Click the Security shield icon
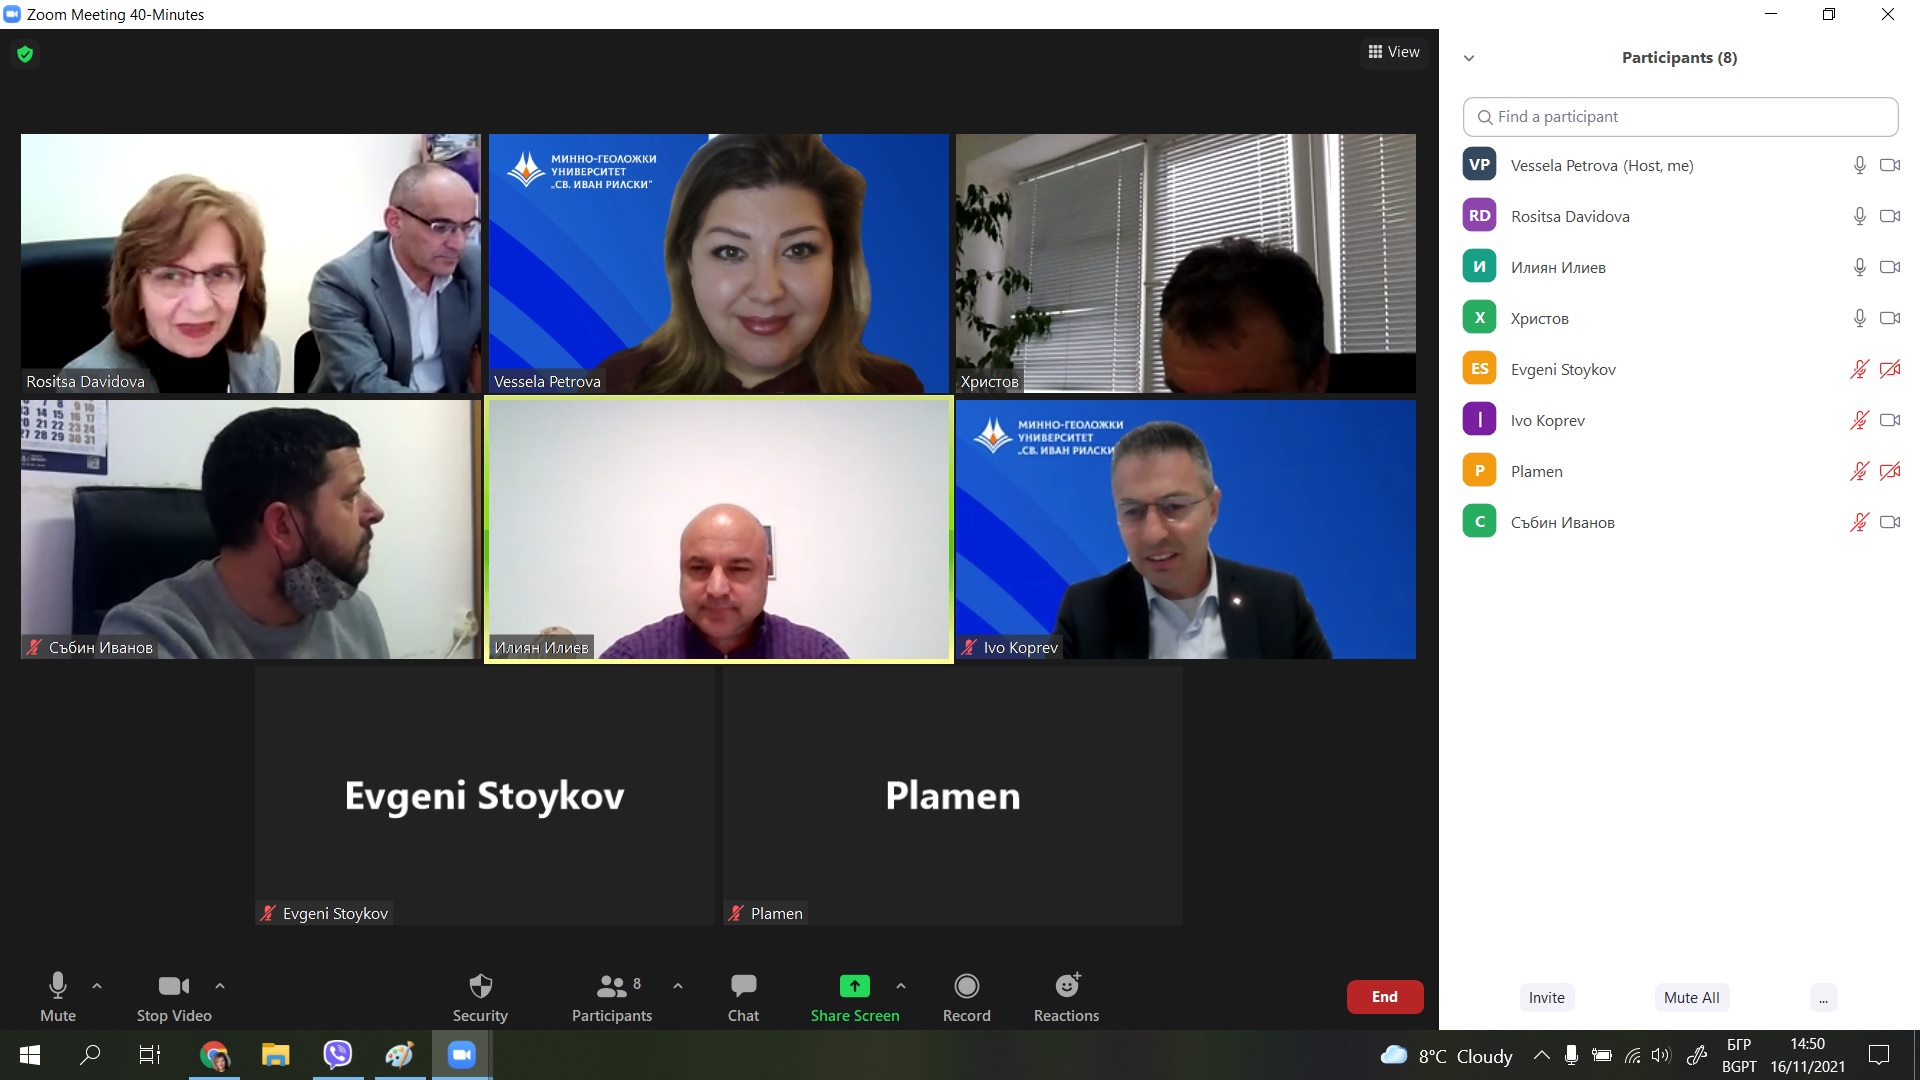The image size is (1920, 1080). pos(480,987)
